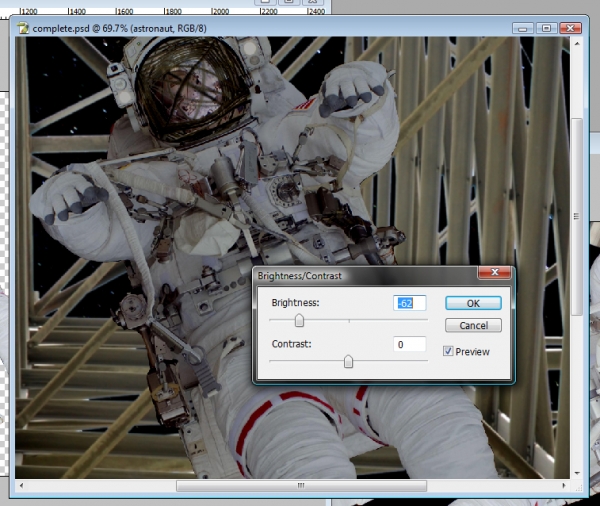
Task: Click the vertical scrollbar up arrow
Action: (577, 44)
